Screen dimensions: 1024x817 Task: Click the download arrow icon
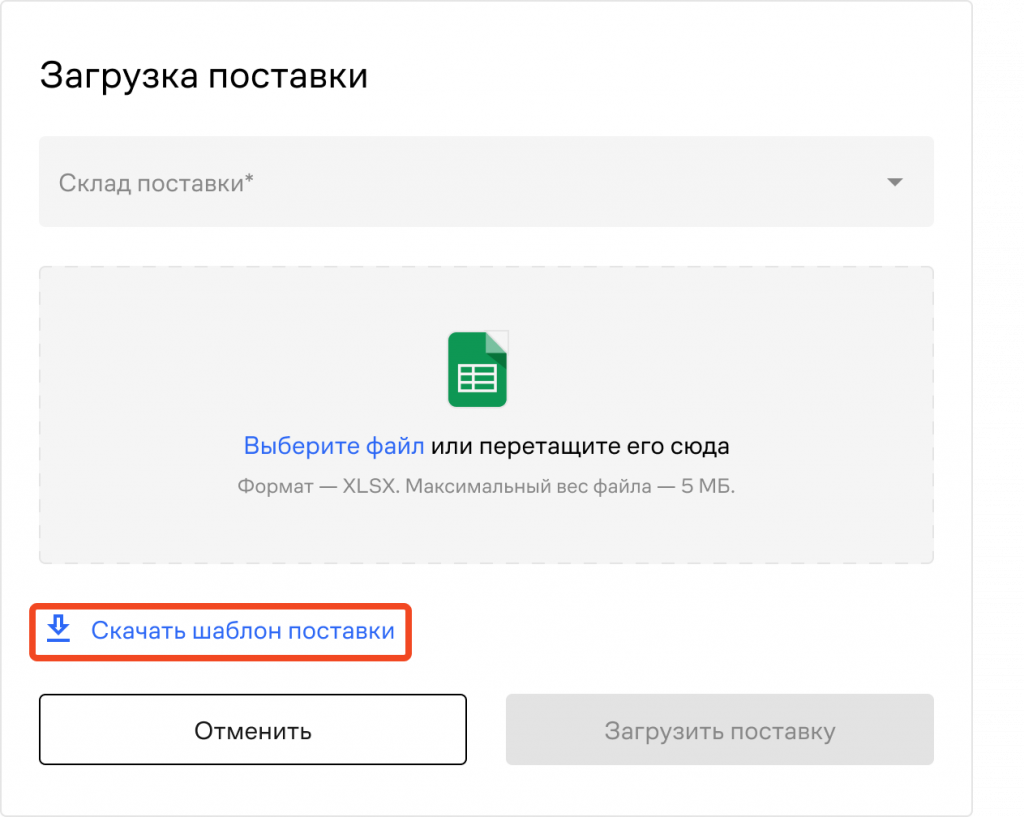(x=58, y=628)
